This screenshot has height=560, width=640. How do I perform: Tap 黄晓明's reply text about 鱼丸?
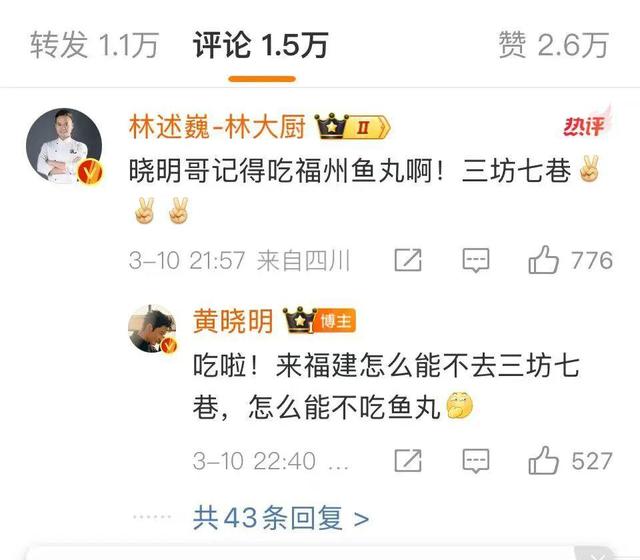[x=386, y=386]
